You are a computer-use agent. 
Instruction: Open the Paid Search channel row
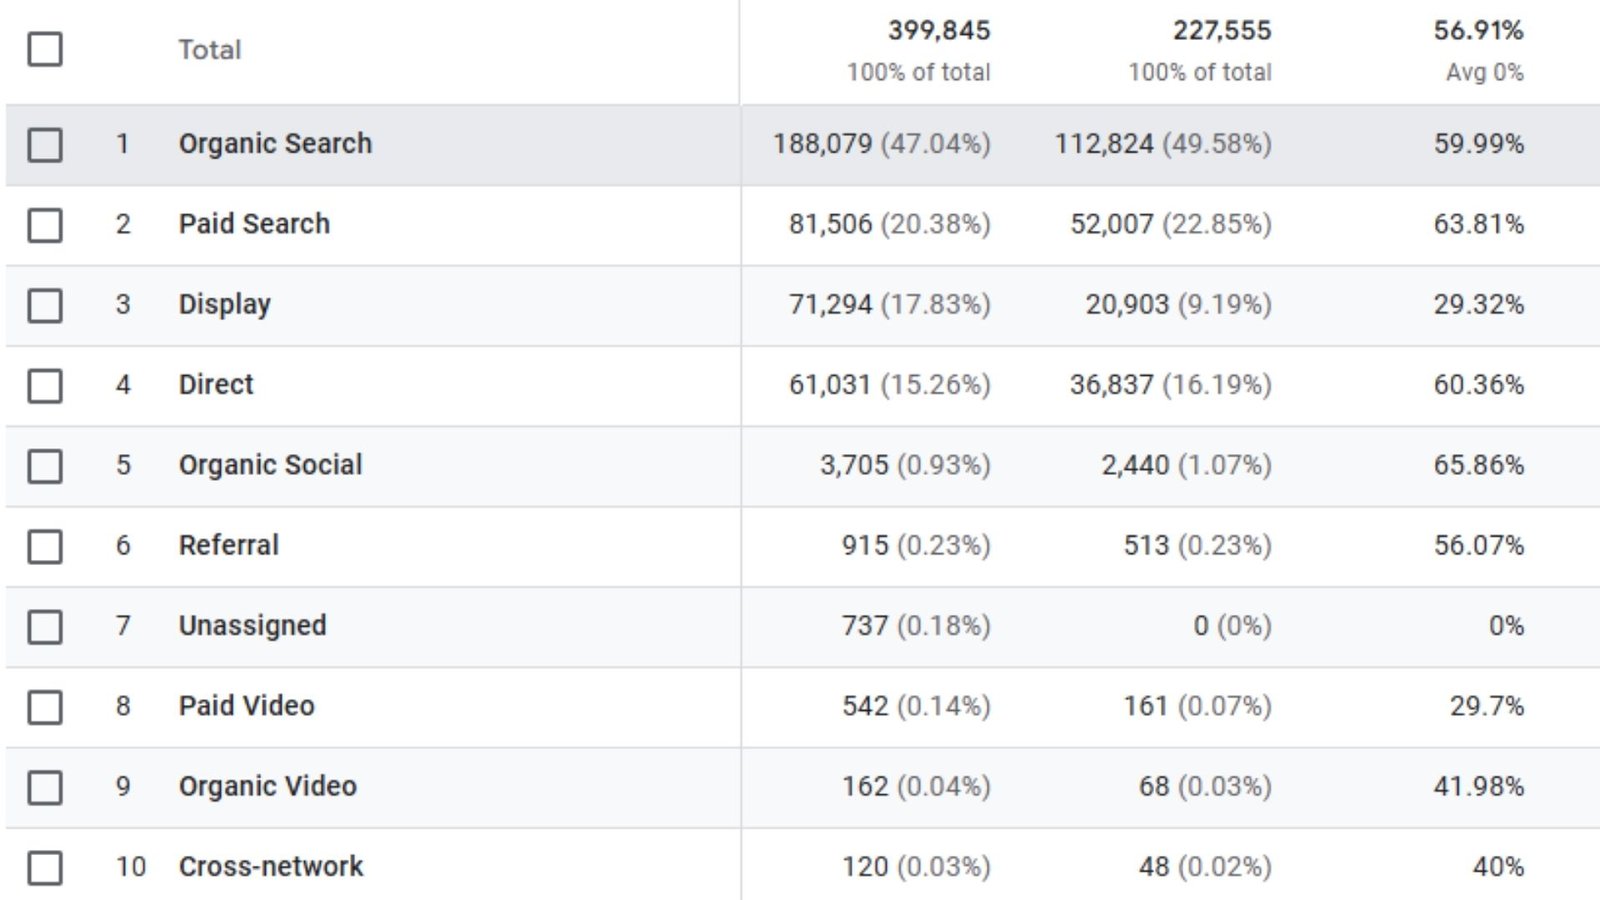254,224
